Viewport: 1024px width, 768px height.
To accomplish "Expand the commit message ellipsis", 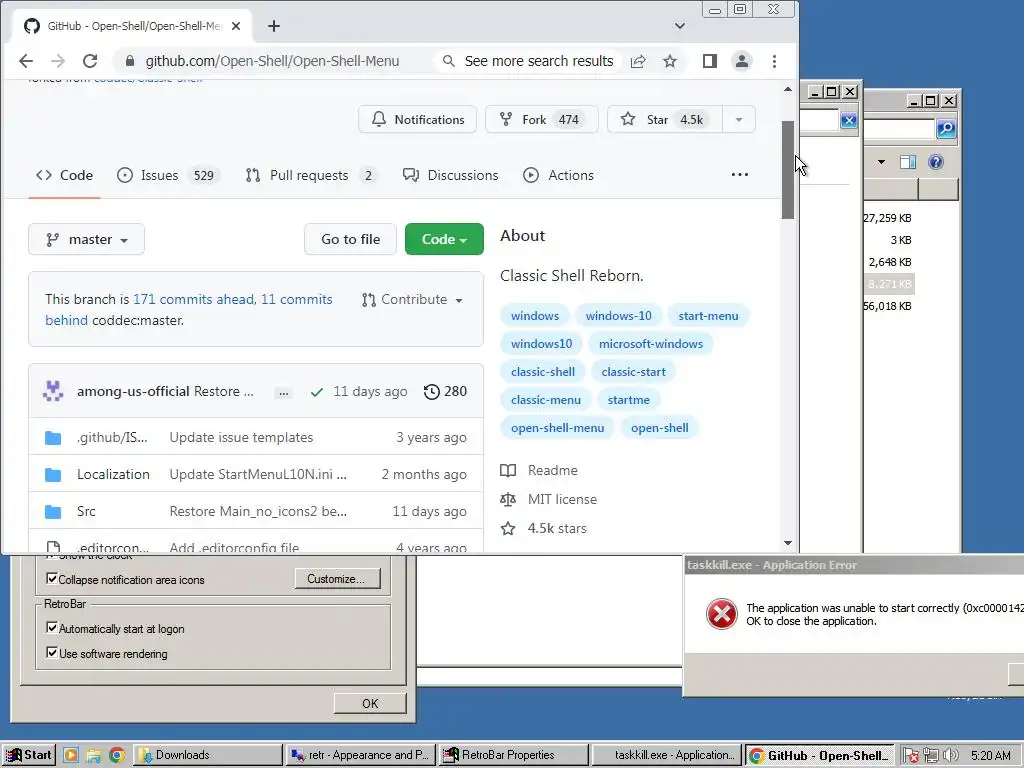I will coord(283,392).
